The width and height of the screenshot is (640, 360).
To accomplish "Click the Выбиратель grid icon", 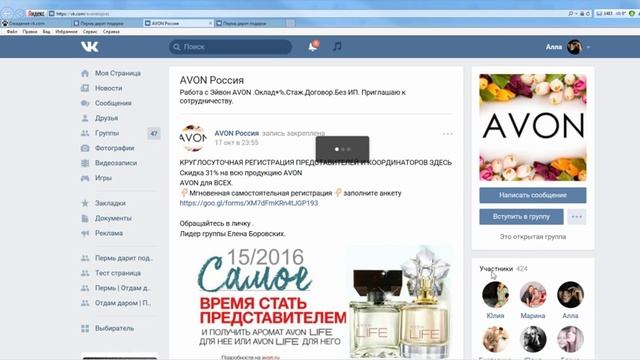I will [x=85, y=329].
